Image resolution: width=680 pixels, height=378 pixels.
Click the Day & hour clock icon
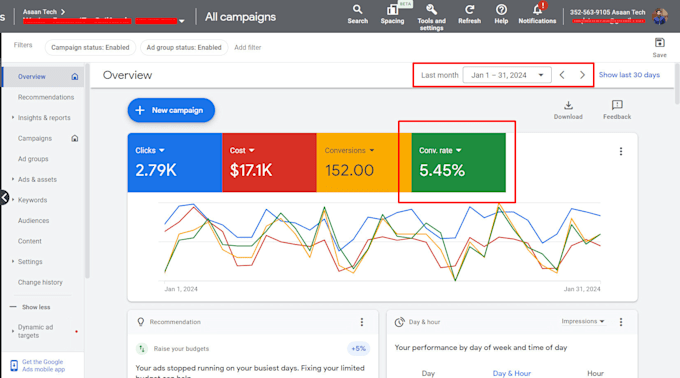click(x=399, y=322)
